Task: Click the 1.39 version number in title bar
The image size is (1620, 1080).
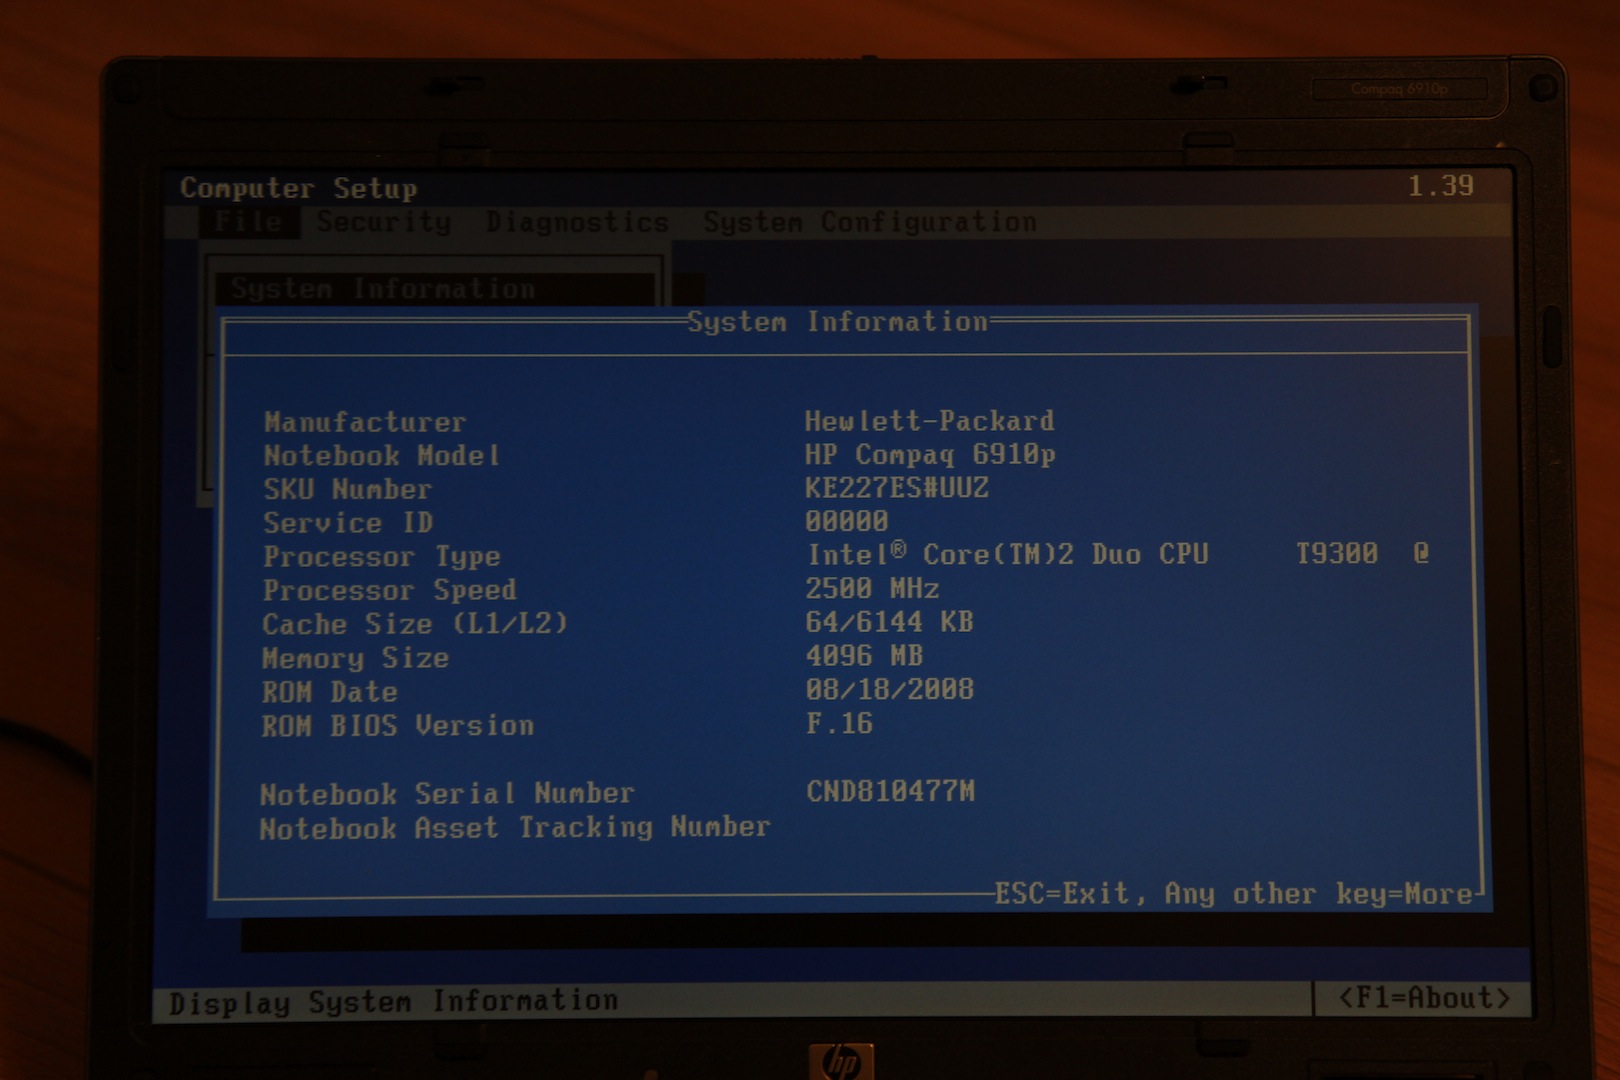Action: (1440, 186)
